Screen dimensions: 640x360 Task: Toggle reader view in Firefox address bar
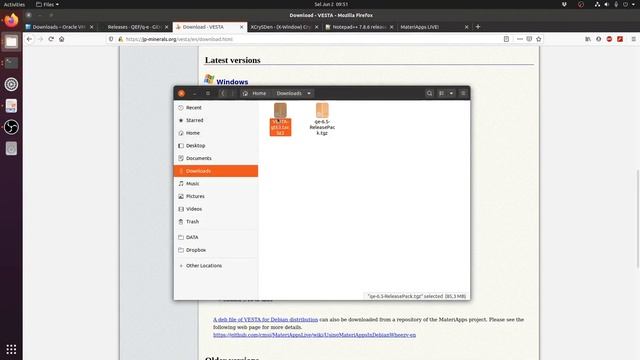tap(506, 39)
